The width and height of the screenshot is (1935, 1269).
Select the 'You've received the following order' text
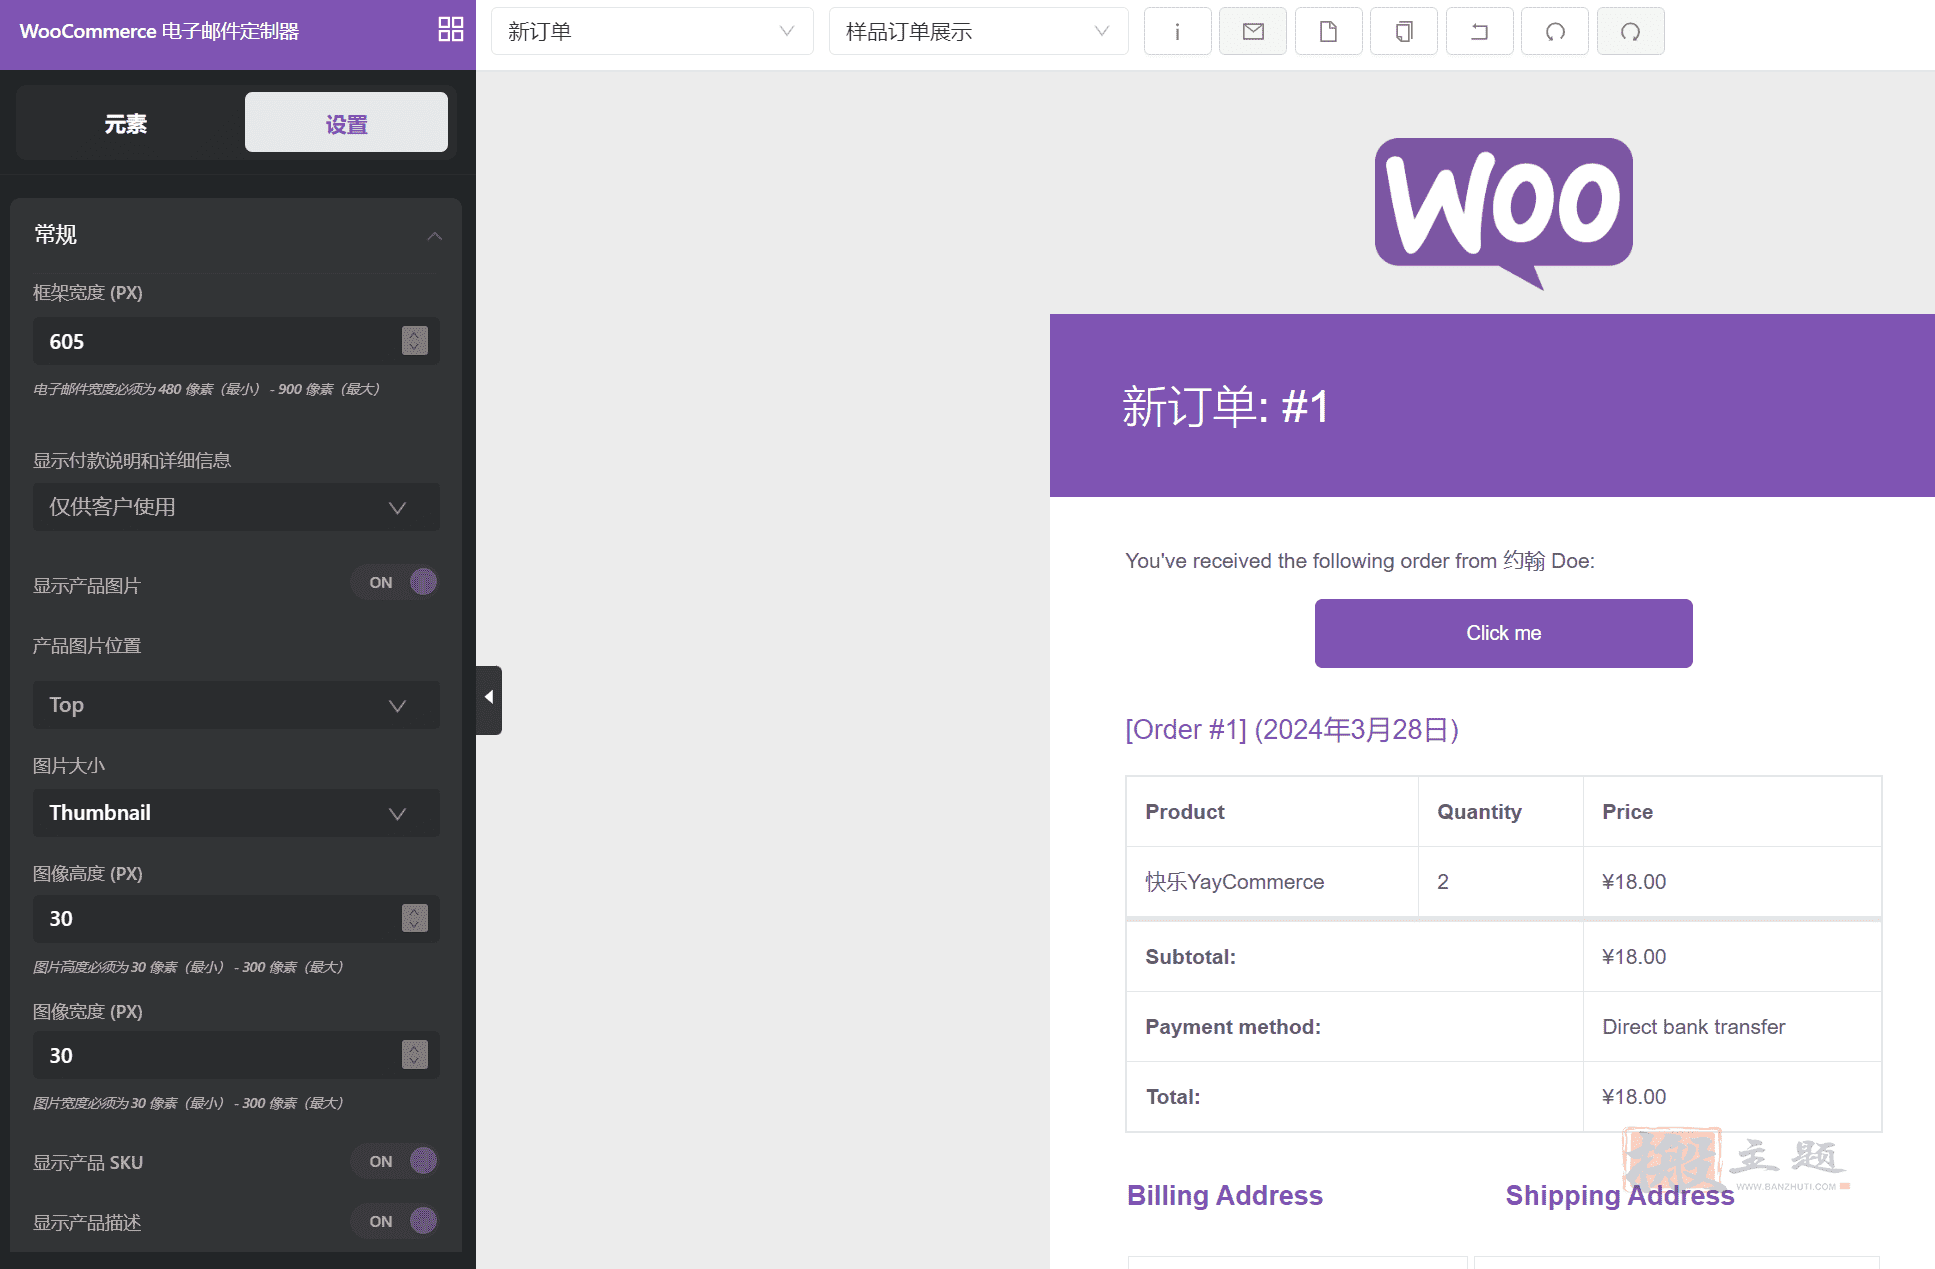tap(1360, 561)
